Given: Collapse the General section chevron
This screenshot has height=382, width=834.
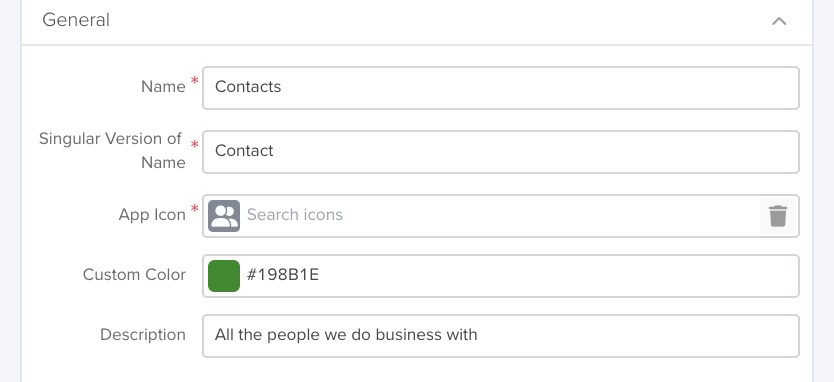Looking at the screenshot, I should pyautogui.click(x=779, y=21).
